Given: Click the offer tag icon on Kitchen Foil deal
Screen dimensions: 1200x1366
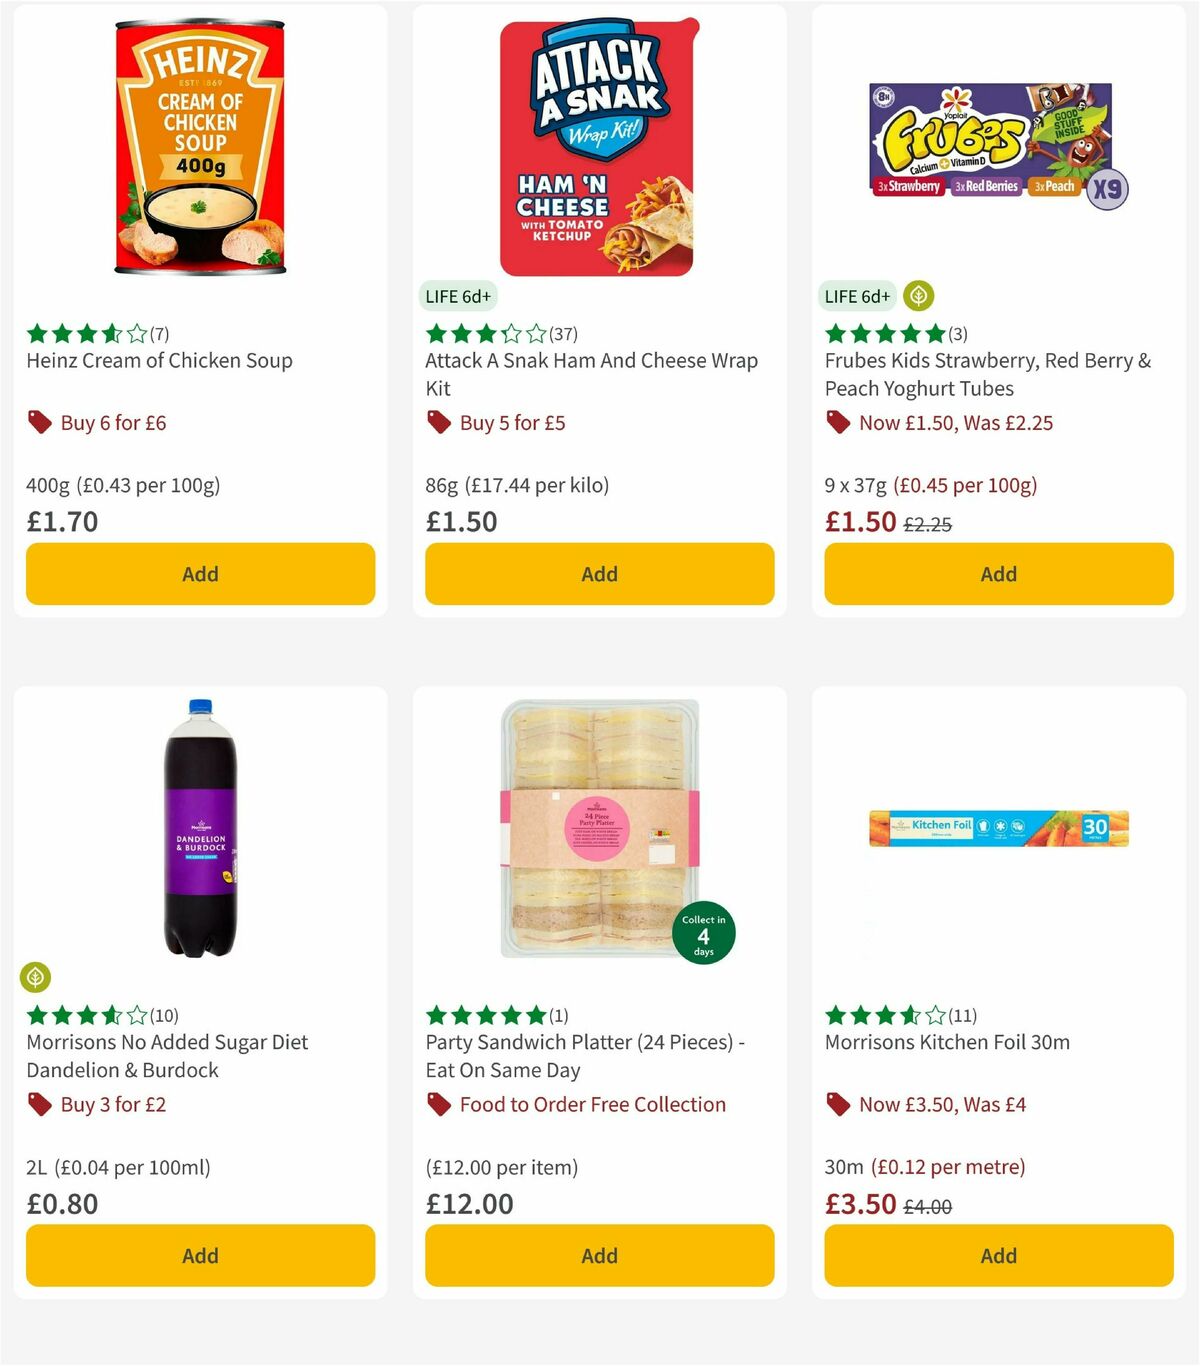Looking at the screenshot, I should [838, 1104].
